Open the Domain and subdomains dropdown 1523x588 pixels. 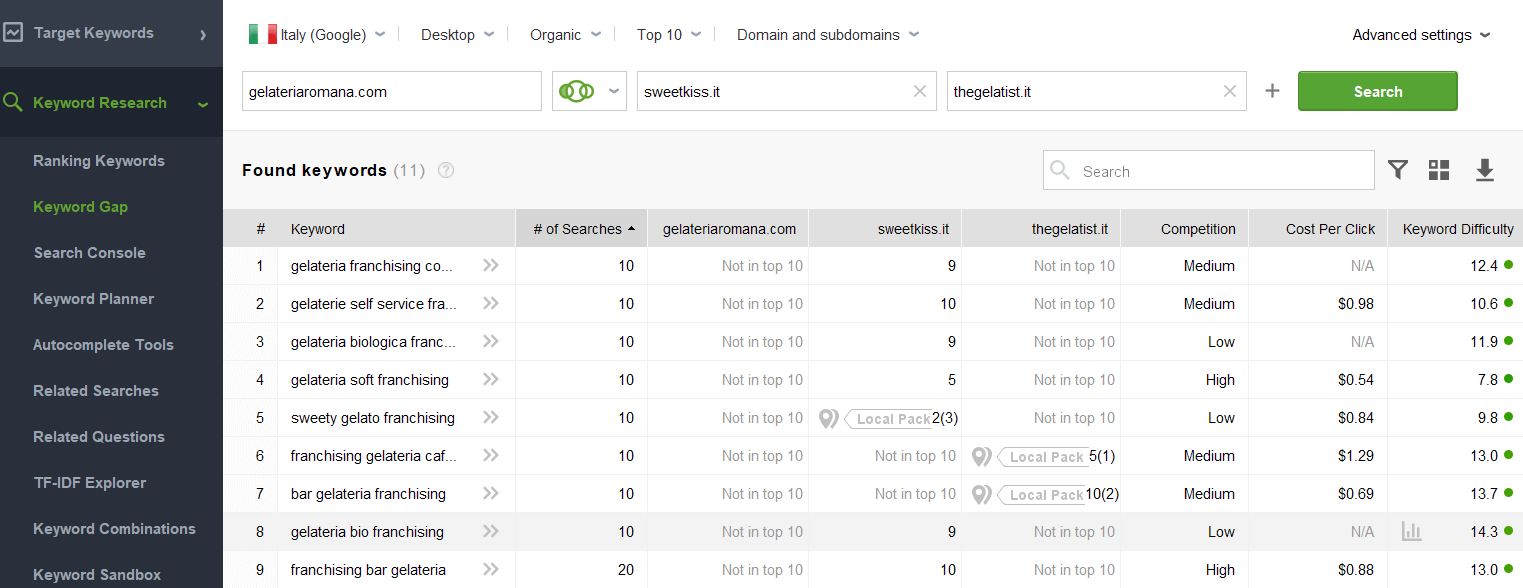(828, 34)
